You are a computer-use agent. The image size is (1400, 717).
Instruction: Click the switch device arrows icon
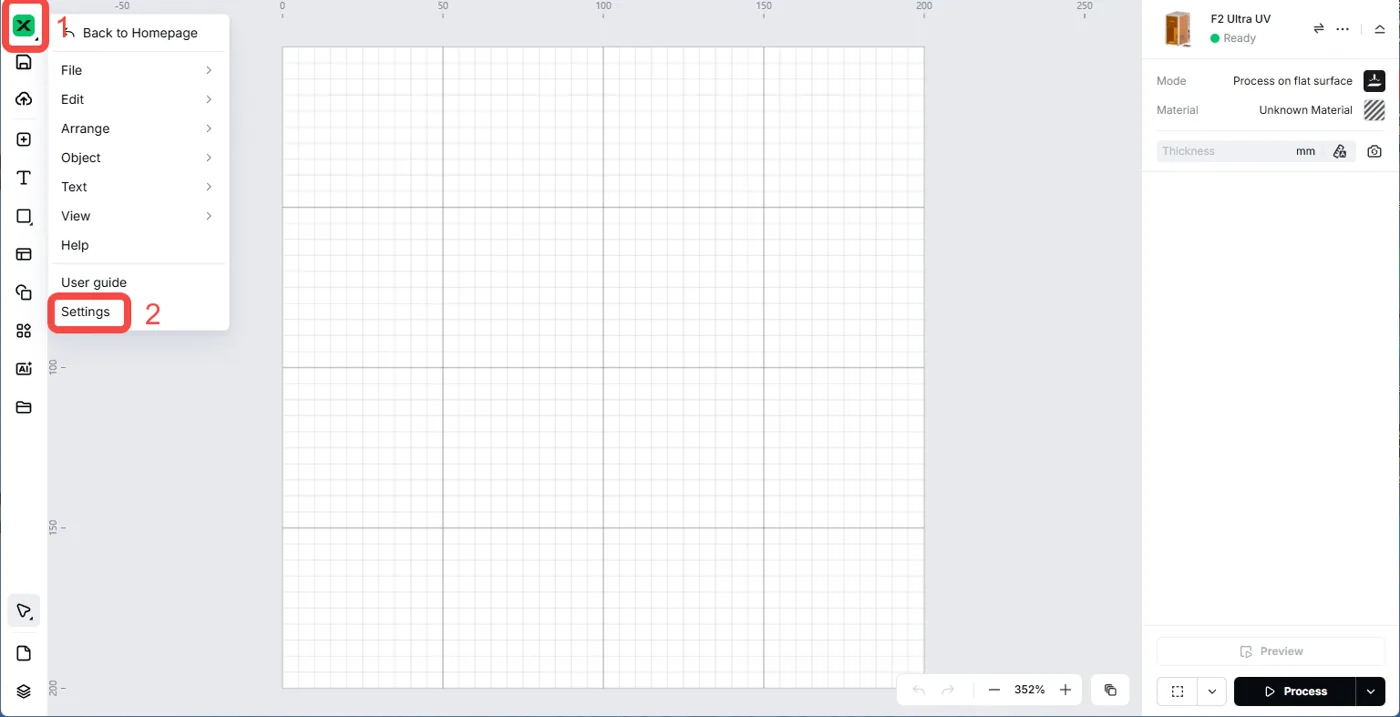pos(1319,28)
